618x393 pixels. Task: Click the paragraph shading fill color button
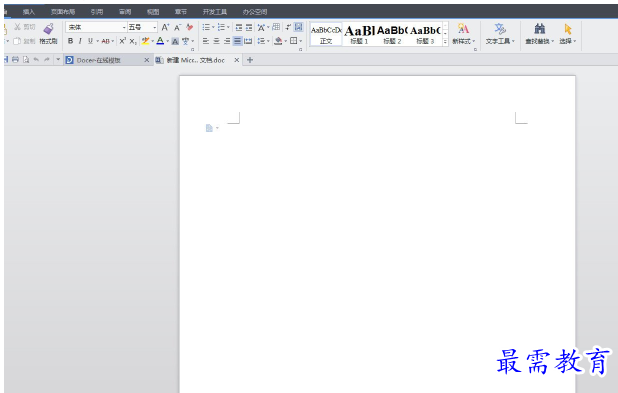point(278,41)
